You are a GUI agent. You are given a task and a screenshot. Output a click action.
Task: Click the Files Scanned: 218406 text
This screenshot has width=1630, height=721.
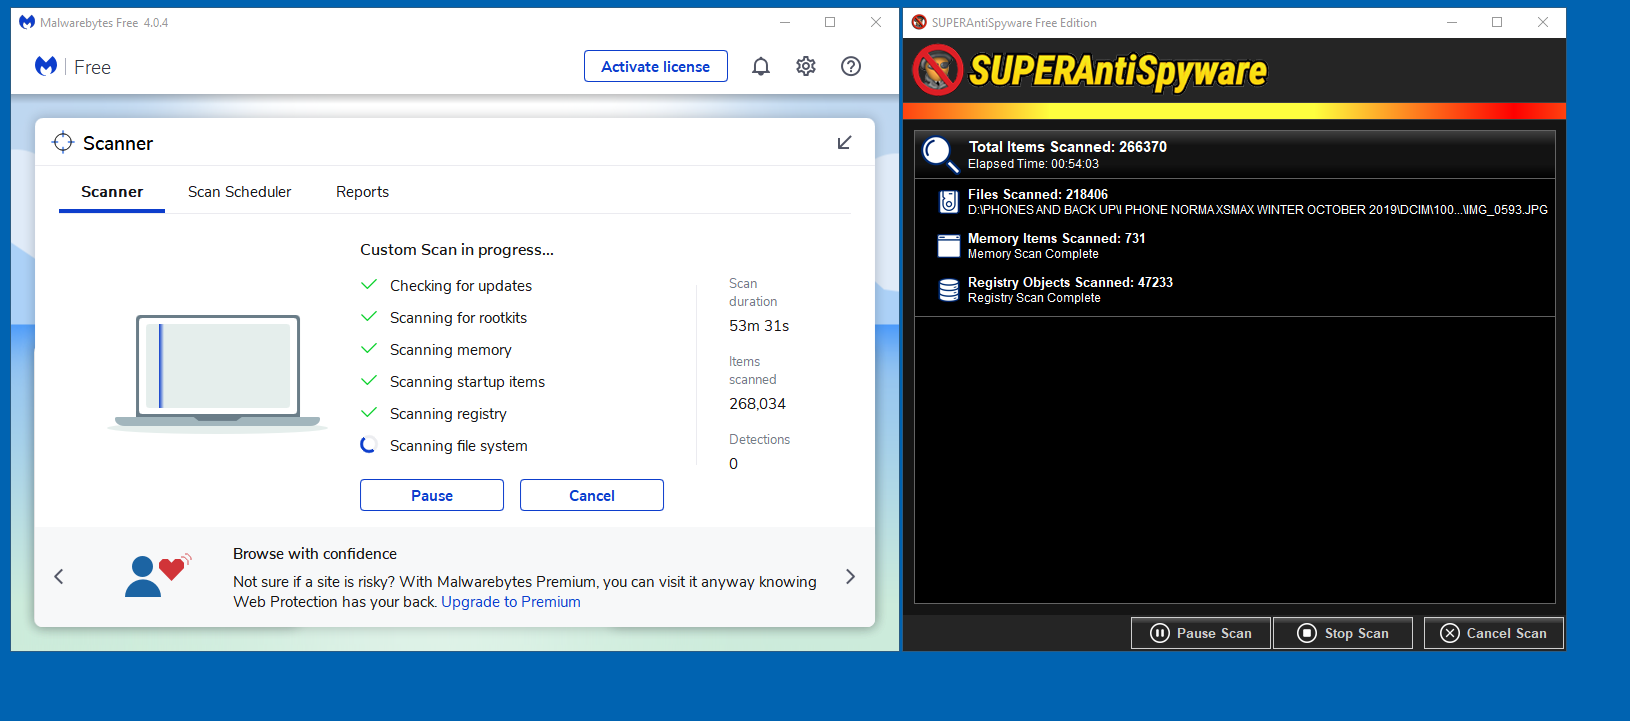click(1038, 194)
